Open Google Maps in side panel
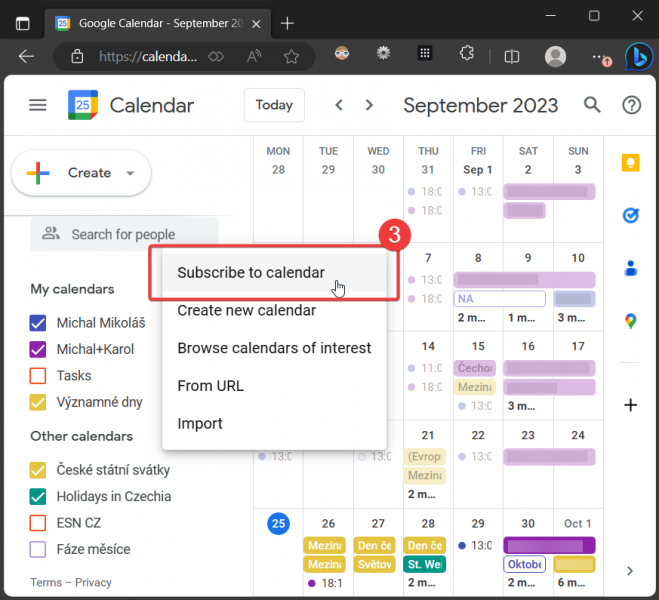 630,321
